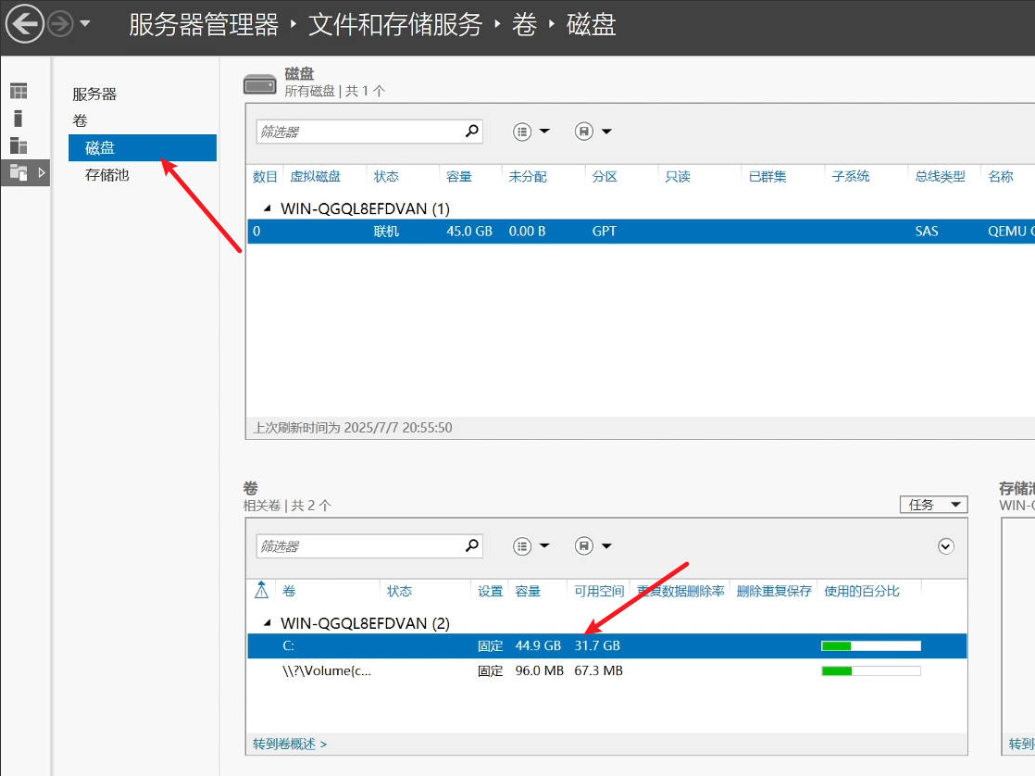1035x776 pixels.
Task: Click the disks 筛选器 filter input field
Action: 358,131
